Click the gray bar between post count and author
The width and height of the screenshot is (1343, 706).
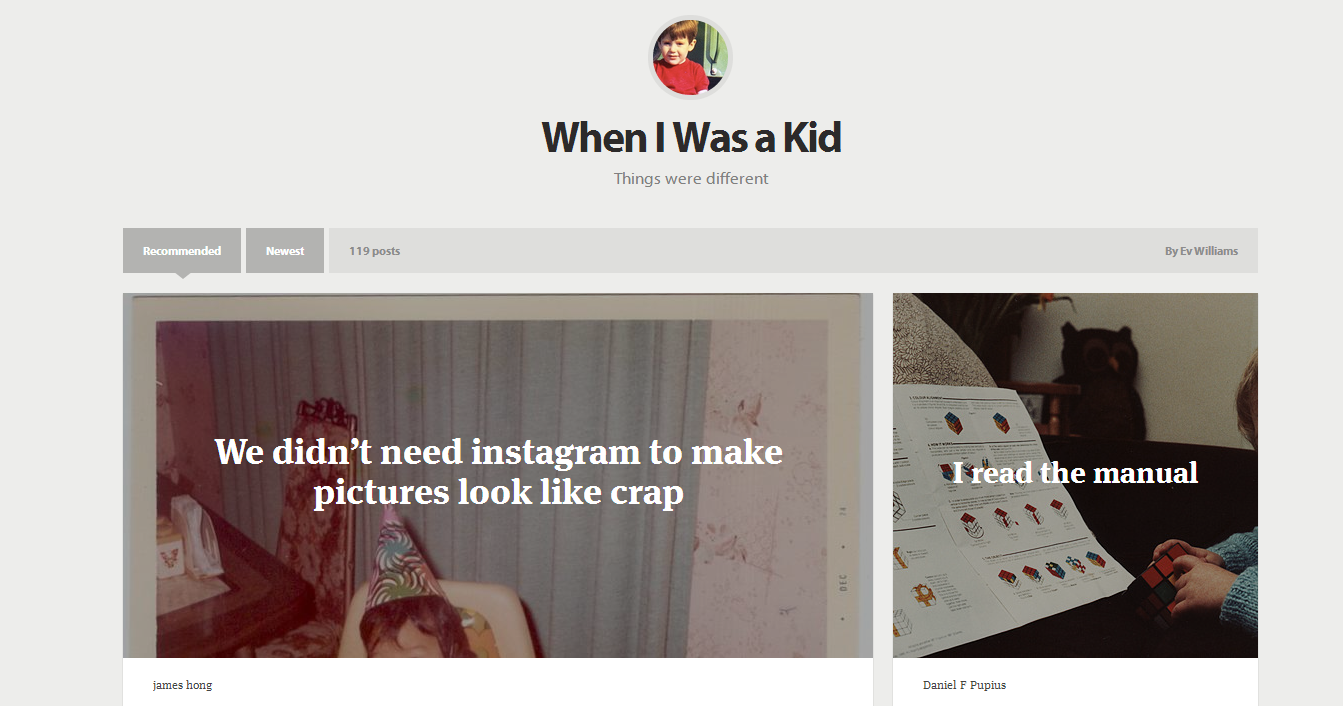pos(780,251)
